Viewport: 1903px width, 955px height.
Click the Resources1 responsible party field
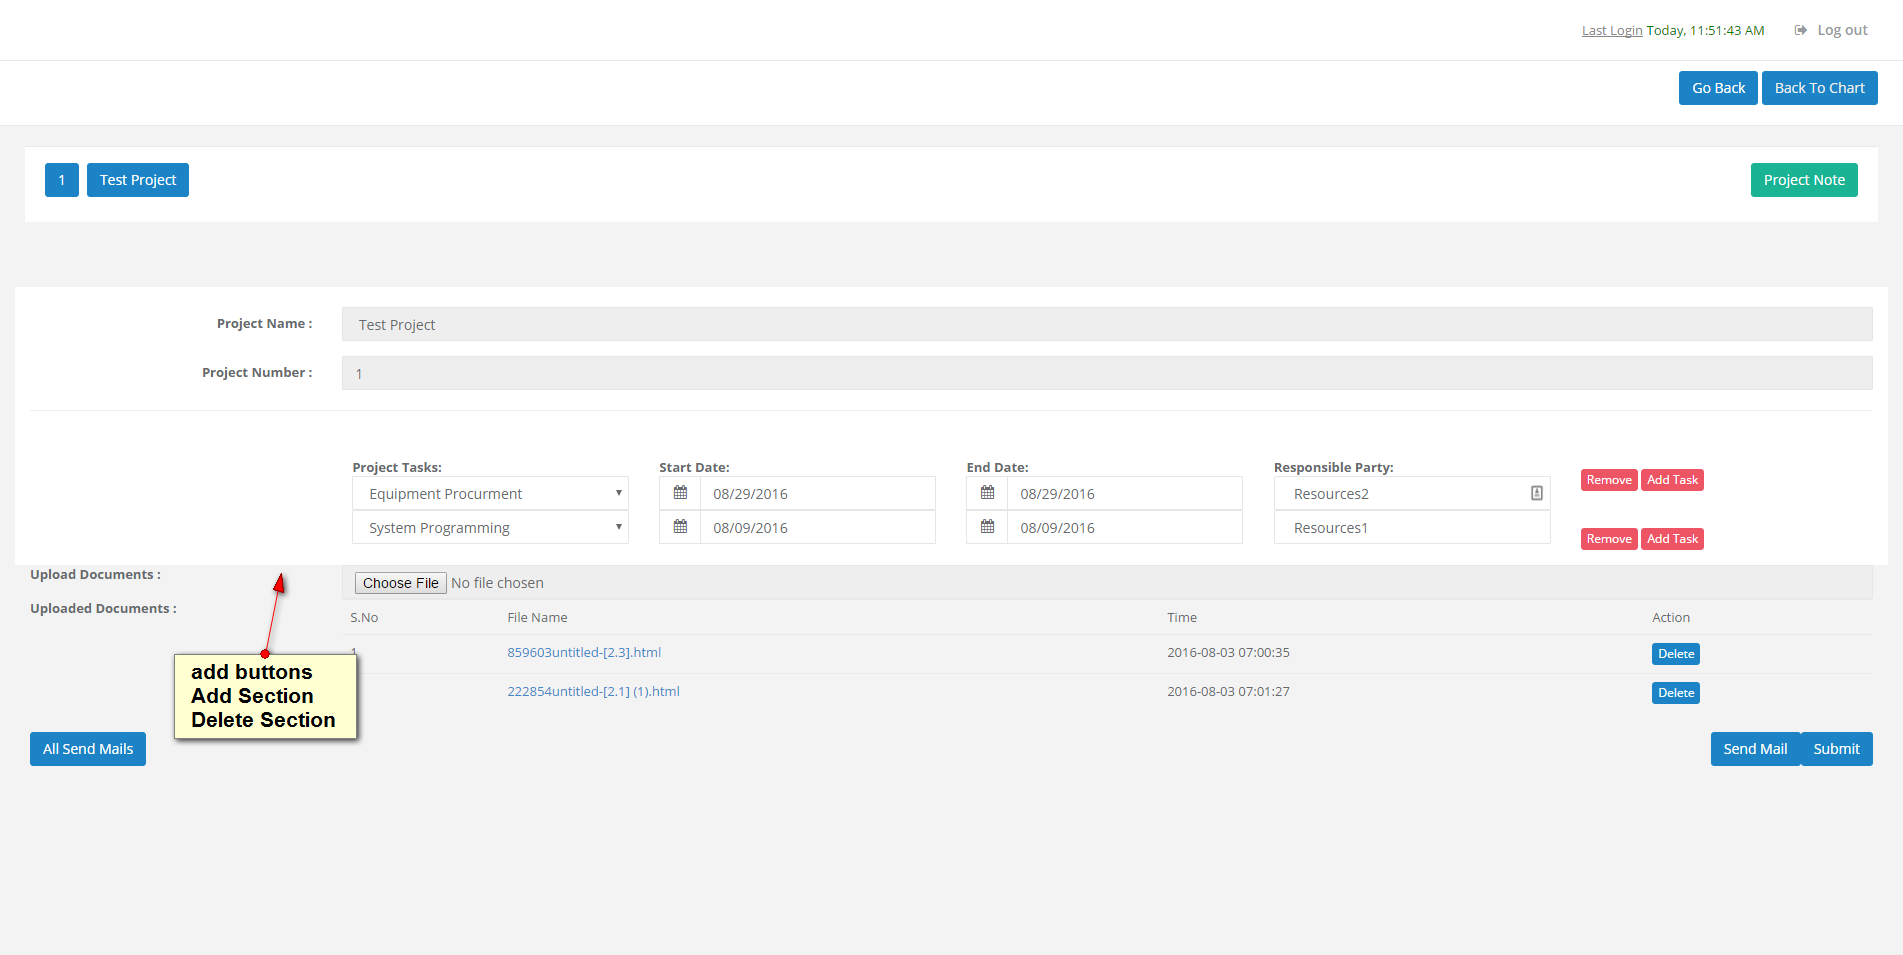point(1412,527)
